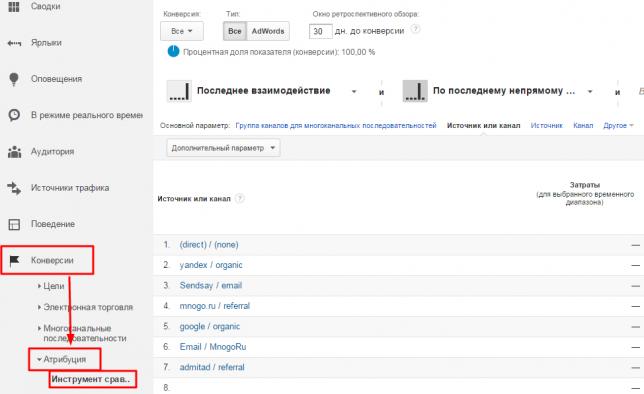Select the real-time clock icon

pyautogui.click(x=14, y=115)
